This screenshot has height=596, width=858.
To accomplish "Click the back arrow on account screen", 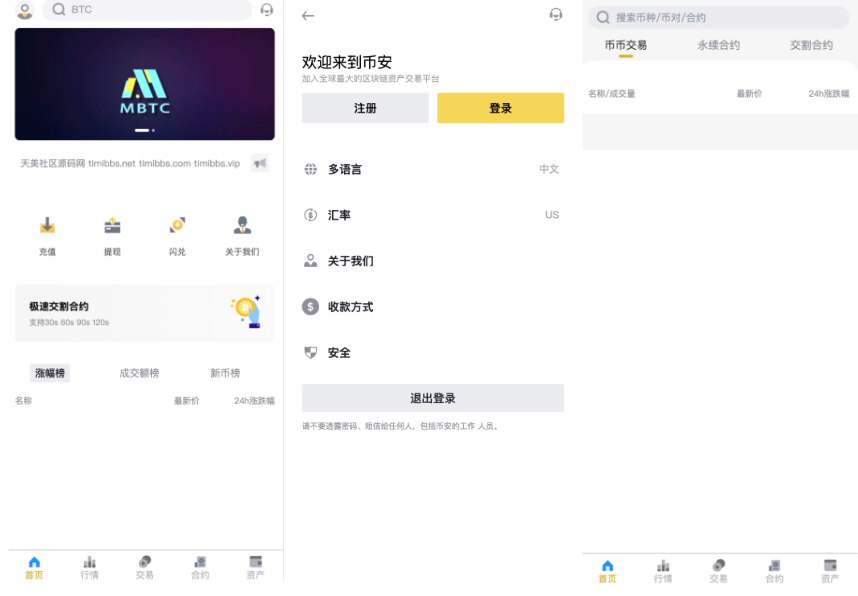I will tap(308, 15).
